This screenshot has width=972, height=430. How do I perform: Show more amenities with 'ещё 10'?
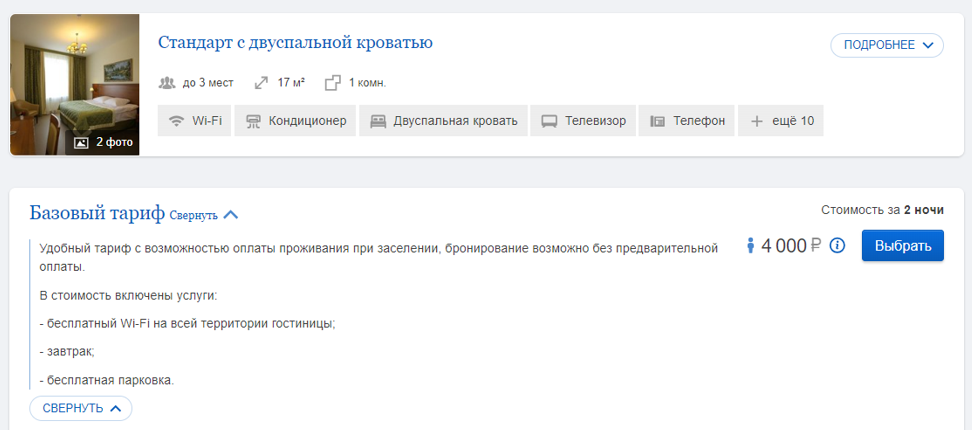781,121
